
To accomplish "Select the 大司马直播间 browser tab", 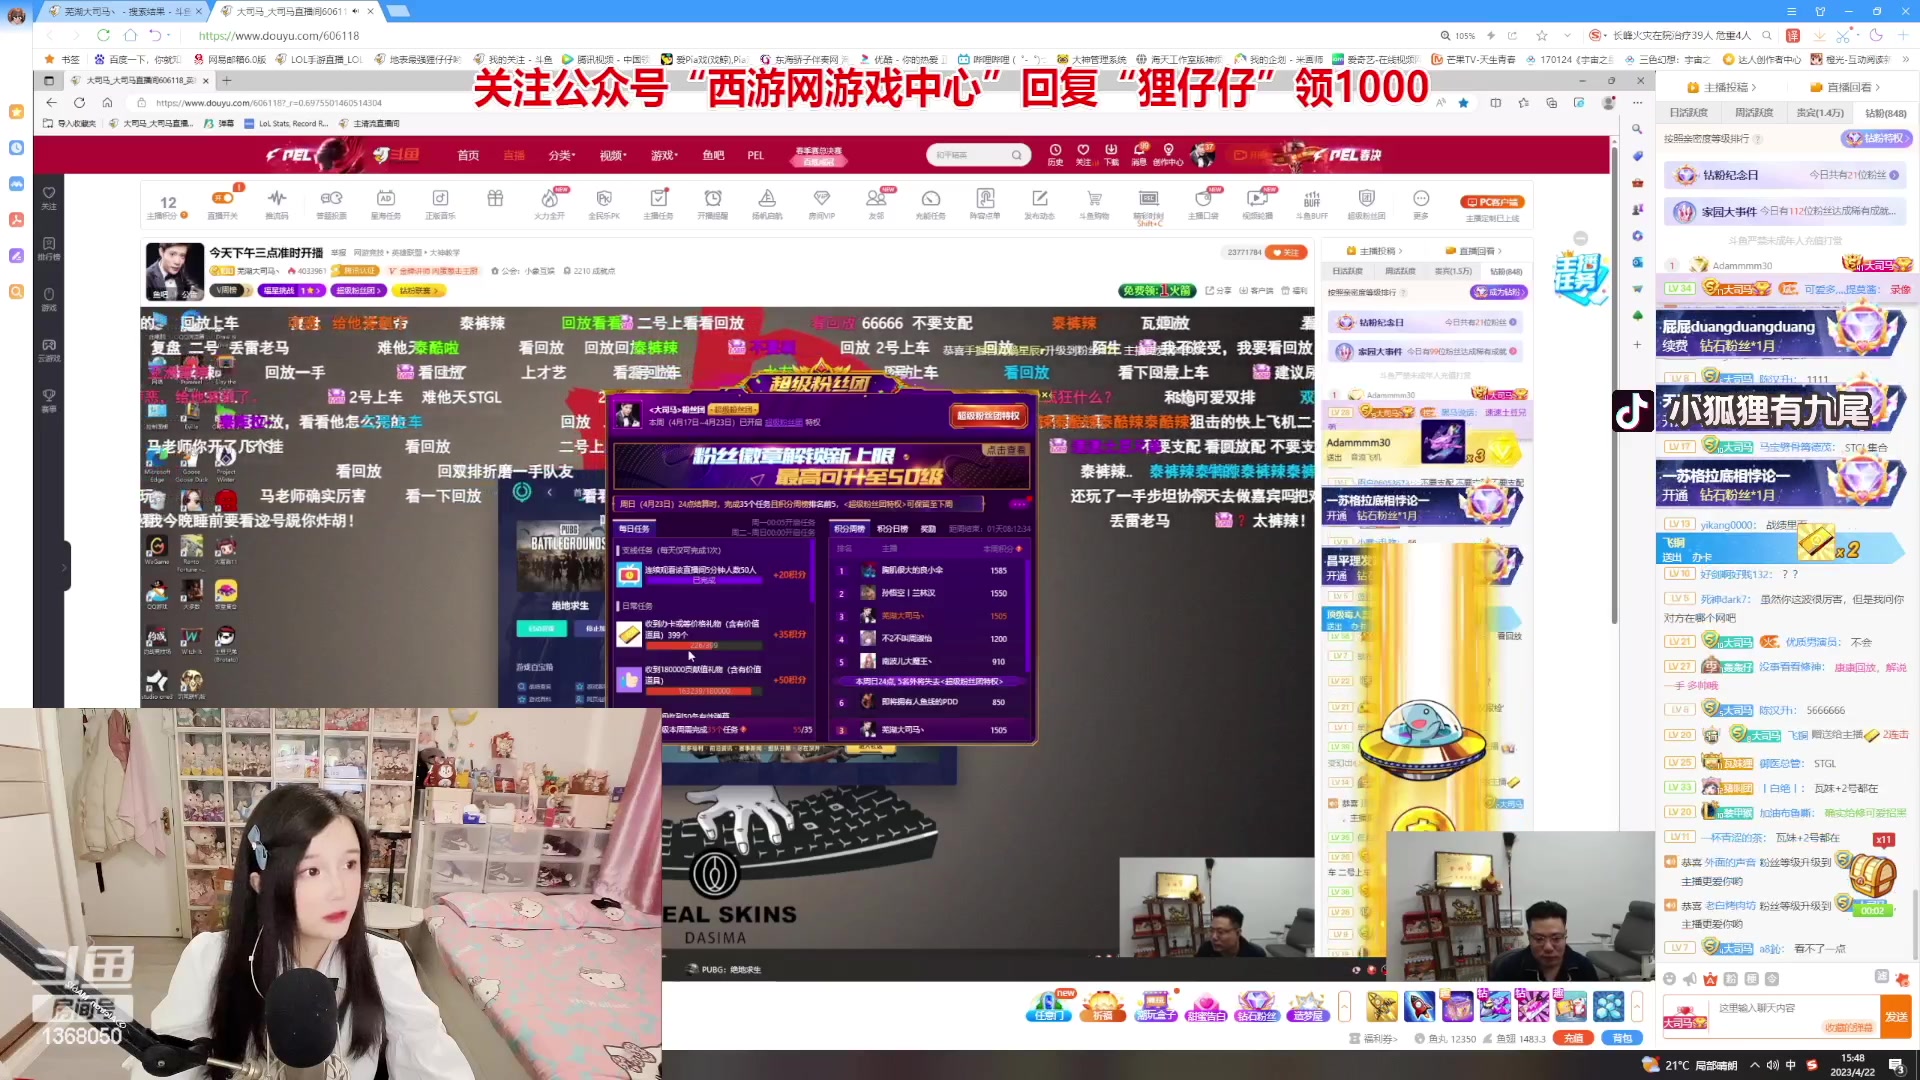I will point(297,11).
